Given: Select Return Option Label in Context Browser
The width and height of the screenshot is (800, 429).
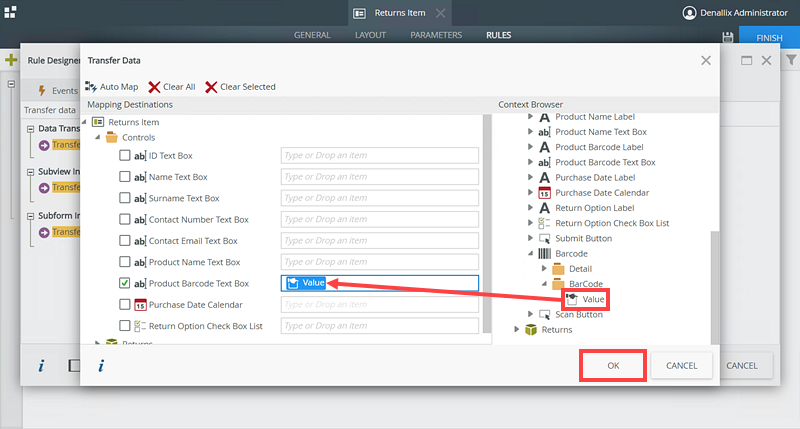Looking at the screenshot, I should 595,208.
